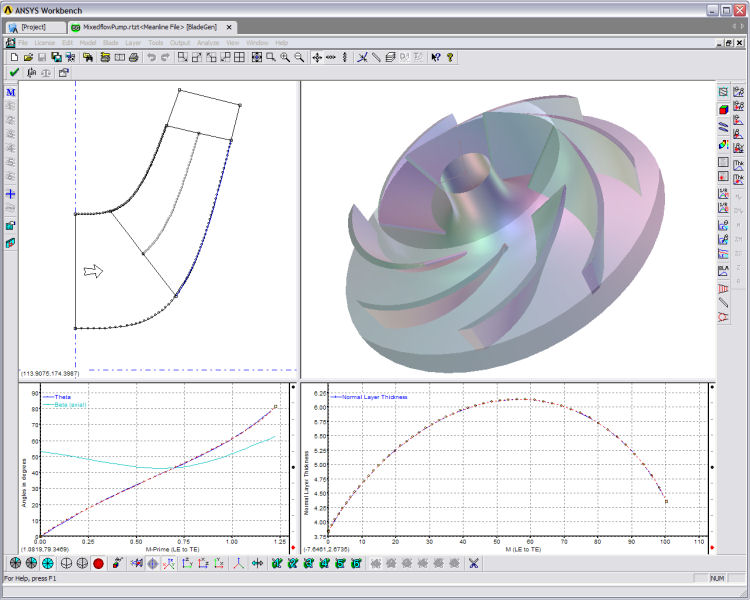Select the four-pane window layout icon

[239, 57]
